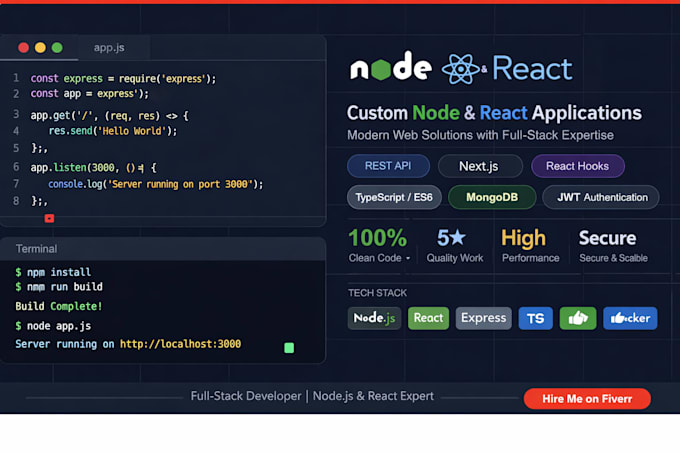The height and width of the screenshot is (453, 680).
Task: Click the blue Docker thumbs-up badge
Action: tap(630, 319)
